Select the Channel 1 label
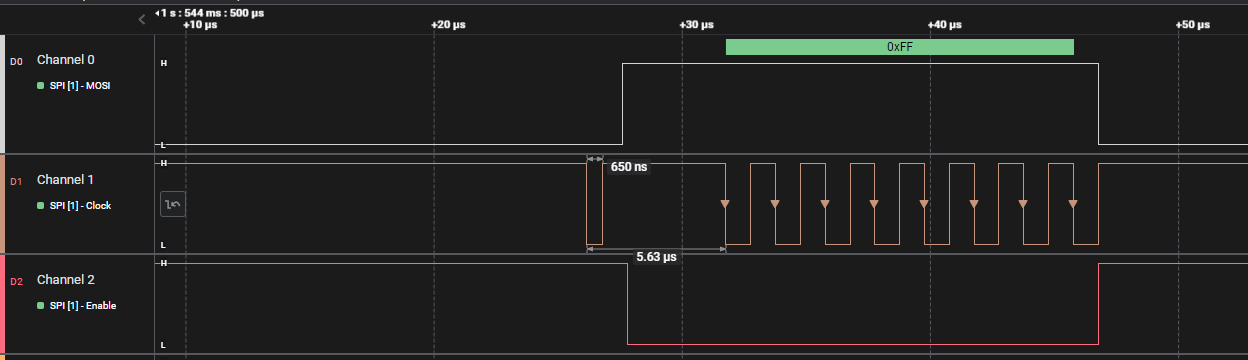The width and height of the screenshot is (1248, 360). (x=66, y=180)
